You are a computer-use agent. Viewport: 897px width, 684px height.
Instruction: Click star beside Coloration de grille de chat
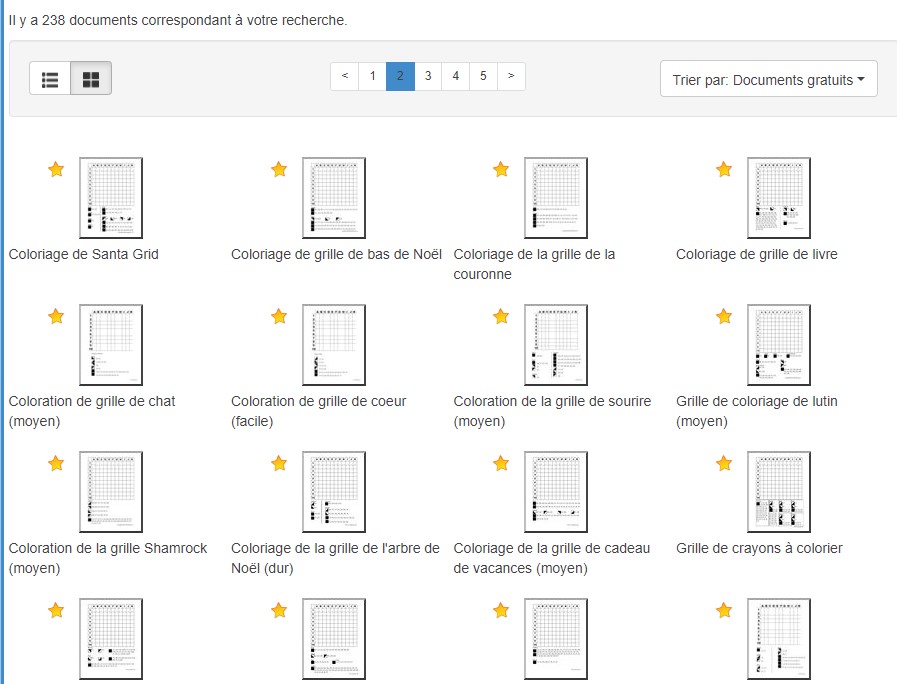click(x=56, y=317)
